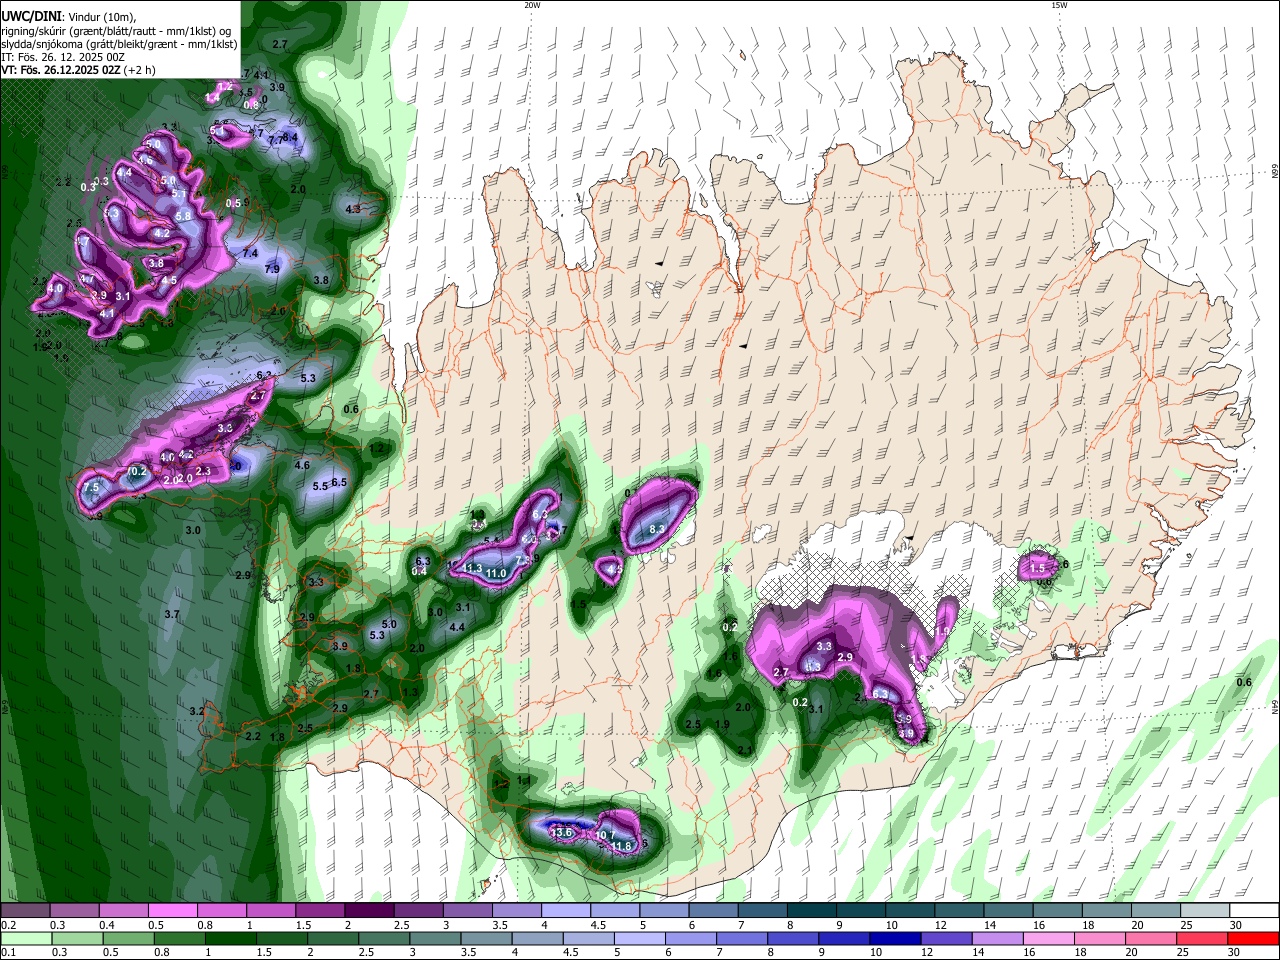Viewport: 1280px width, 960px height.
Task: Select the light lavender 4–4.5 swatch in the top legend row
Action: [x=565, y=911]
